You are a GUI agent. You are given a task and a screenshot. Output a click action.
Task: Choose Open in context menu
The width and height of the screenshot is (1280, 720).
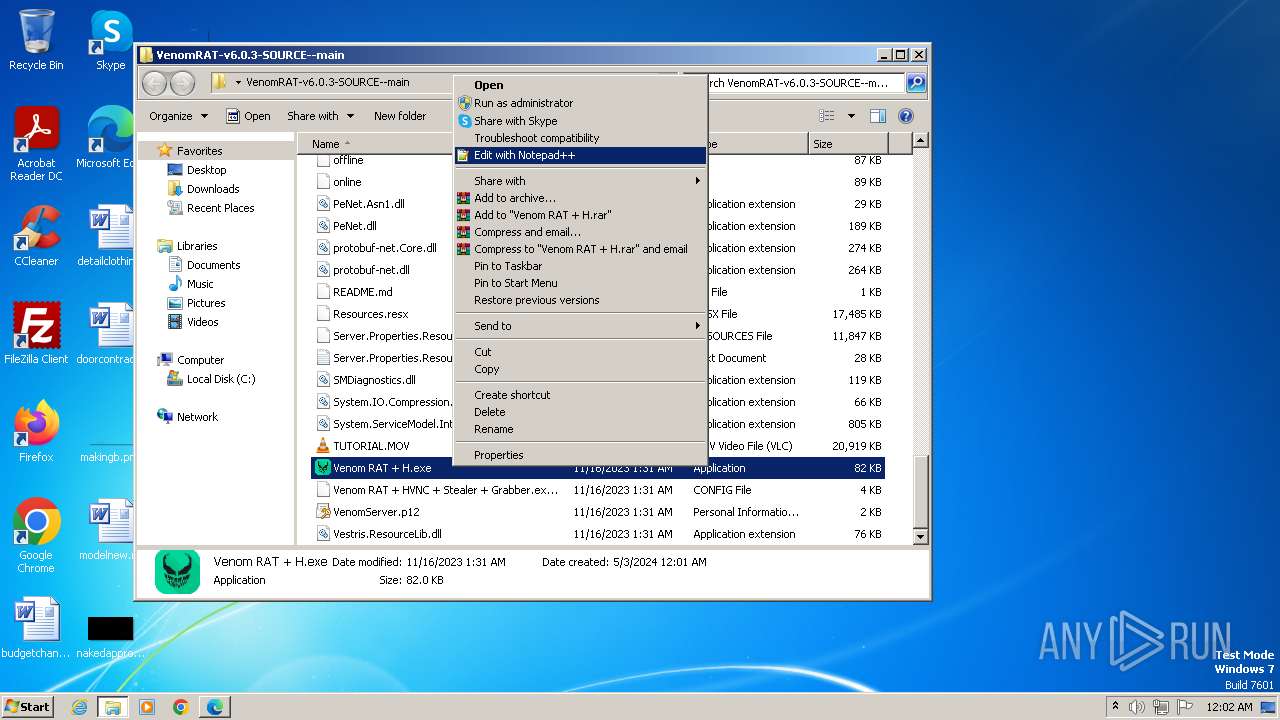click(x=580, y=85)
